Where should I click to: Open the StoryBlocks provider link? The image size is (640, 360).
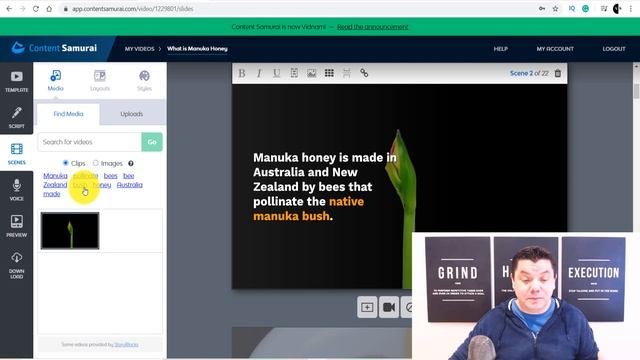click(126, 344)
